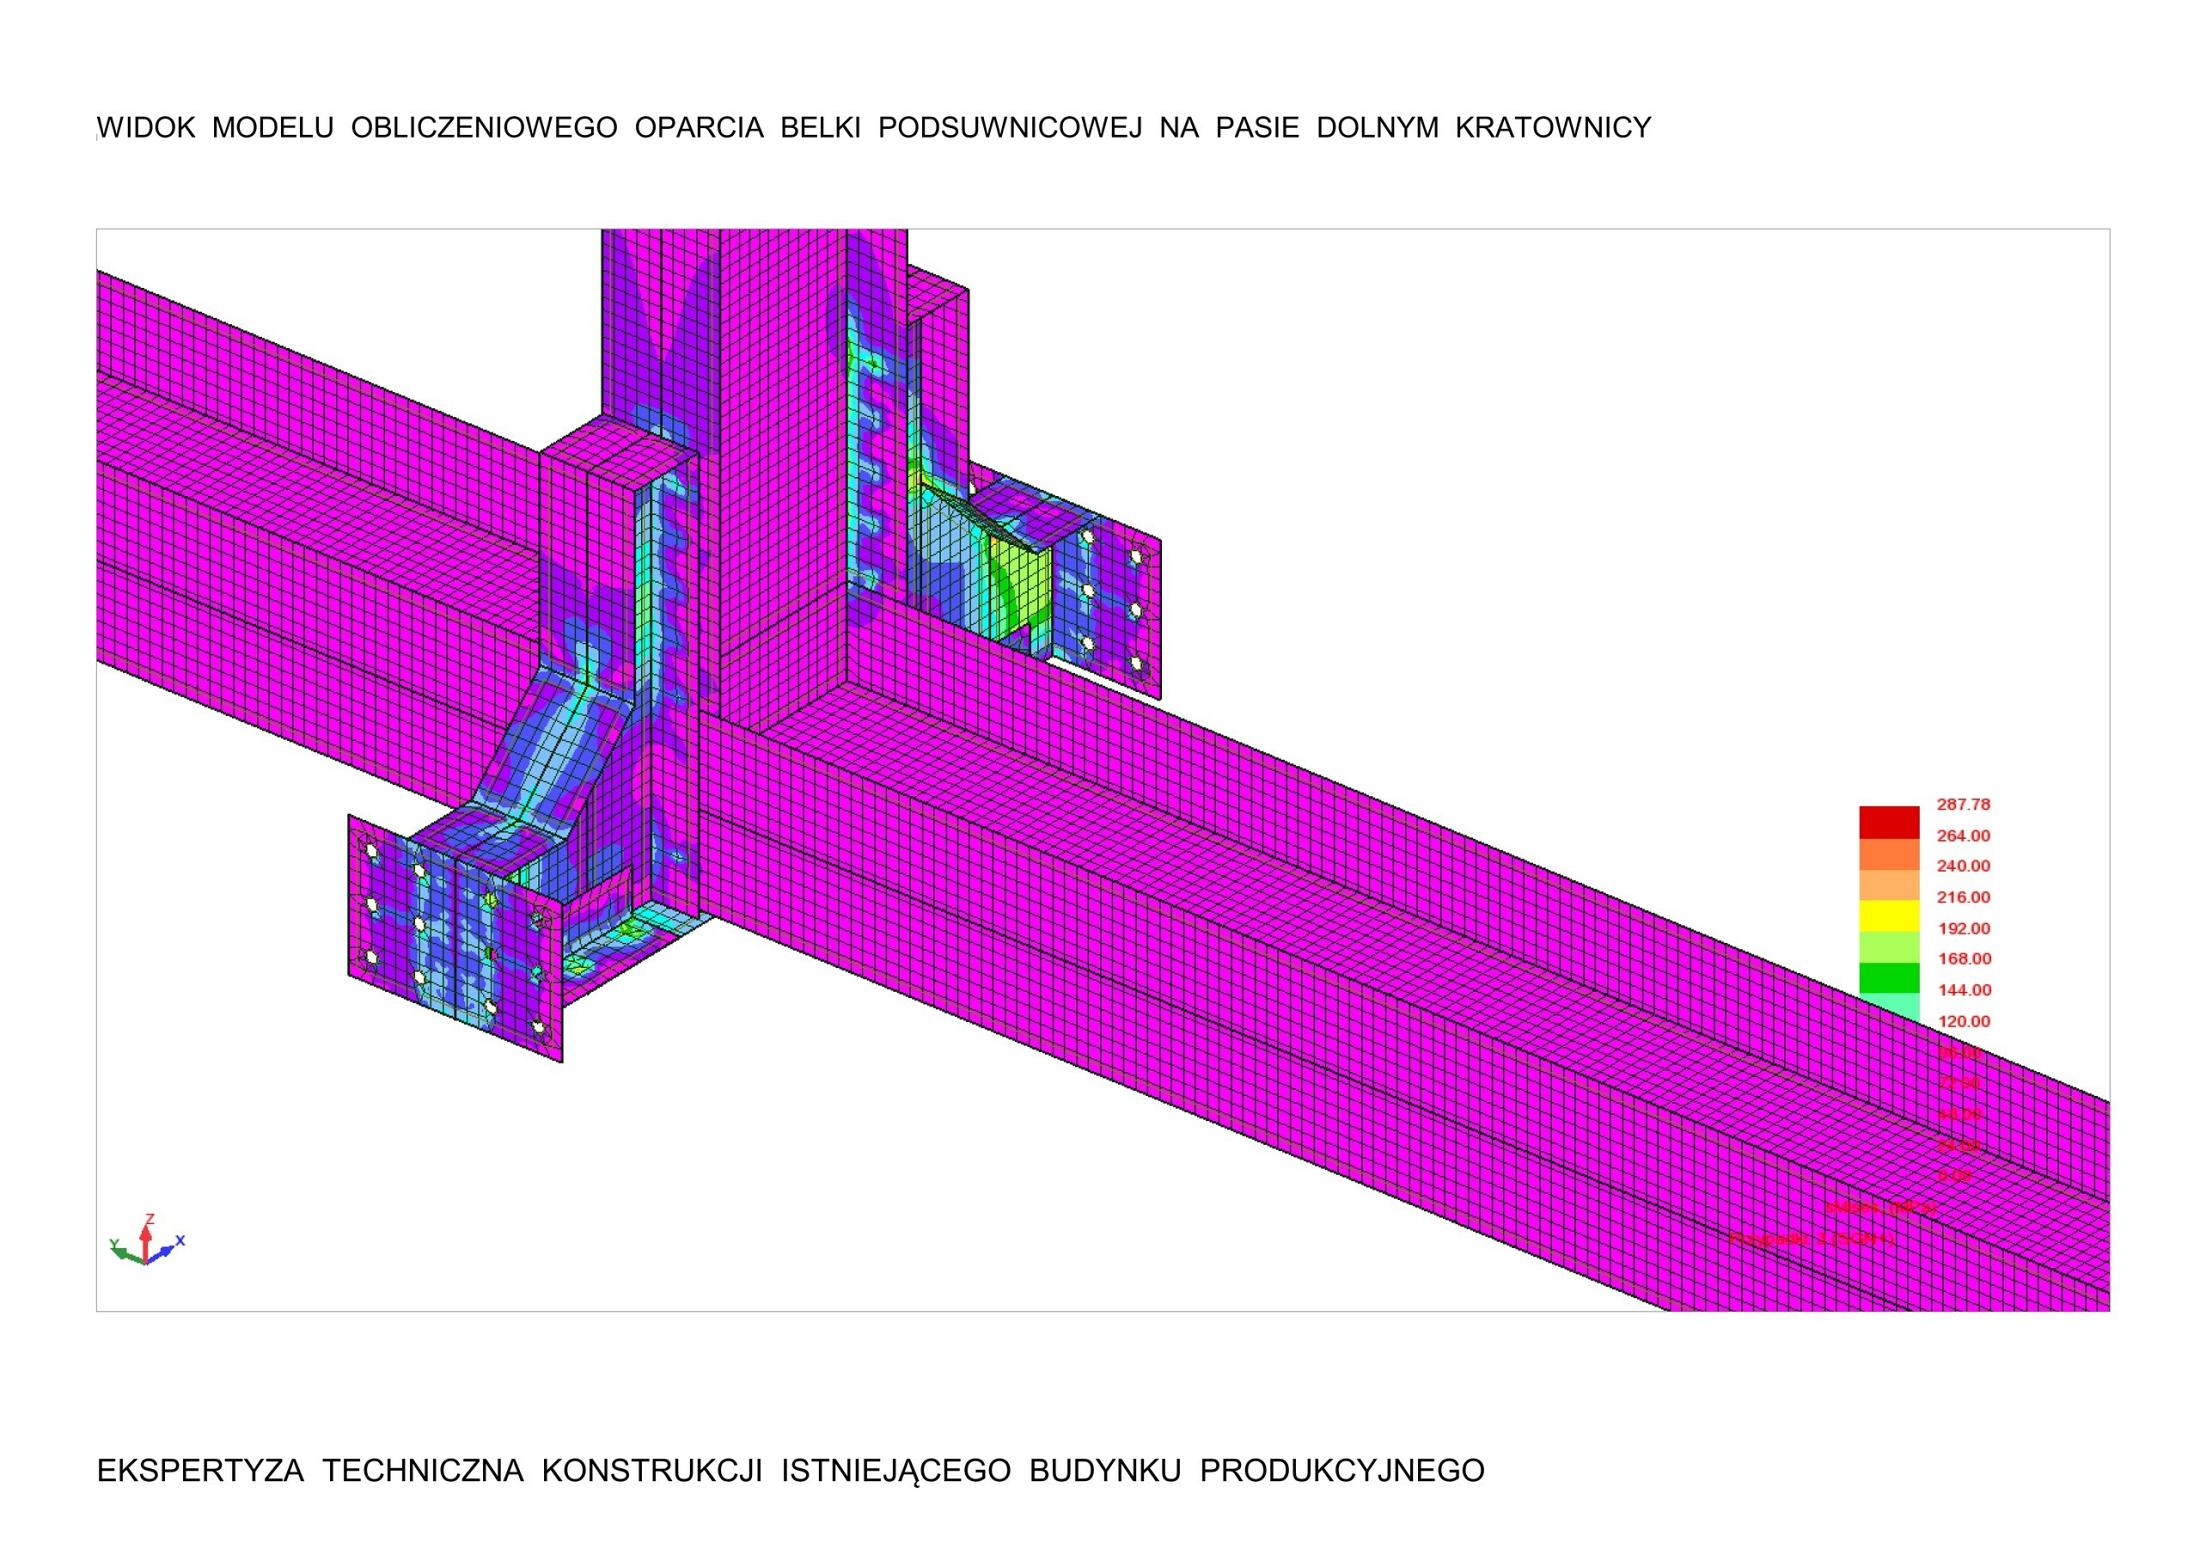Click the 240.00 legend value label
Image resolution: width=2200 pixels, height=1555 pixels.
pyautogui.click(x=1963, y=866)
